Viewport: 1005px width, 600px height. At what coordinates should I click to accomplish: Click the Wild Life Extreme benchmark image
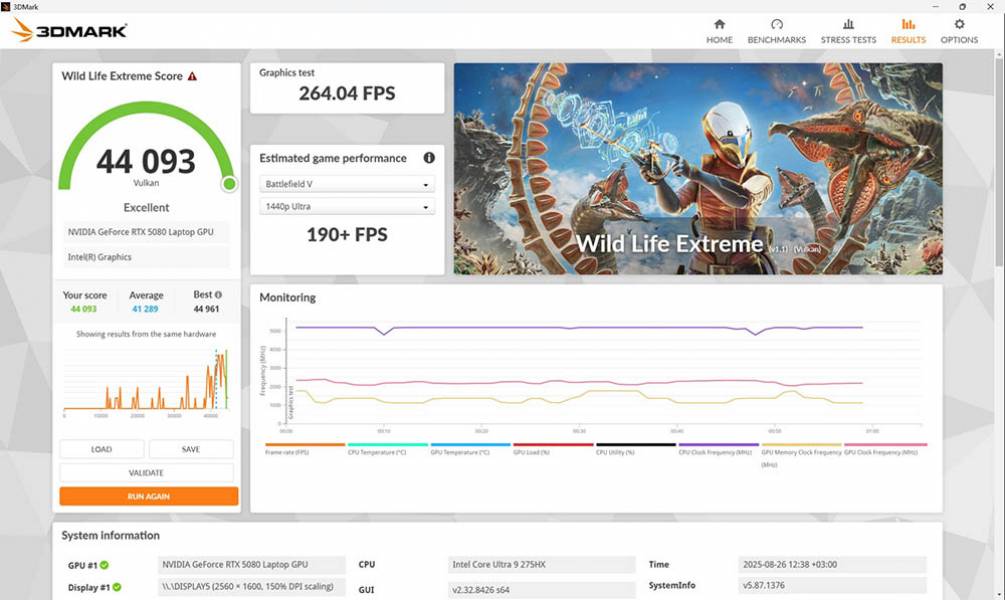pyautogui.click(x=697, y=168)
